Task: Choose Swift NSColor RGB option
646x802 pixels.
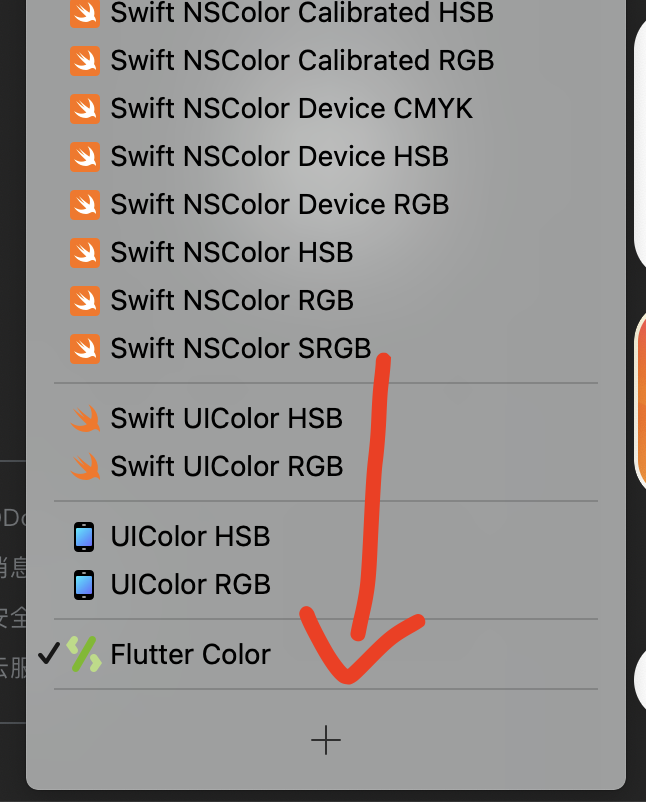Action: coord(326,300)
